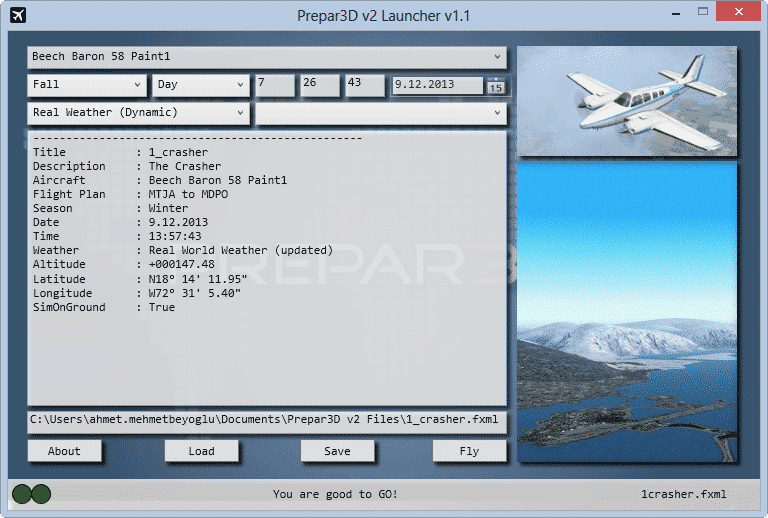Click the seconds field showing 43
The width and height of the screenshot is (768, 518).
coord(364,85)
